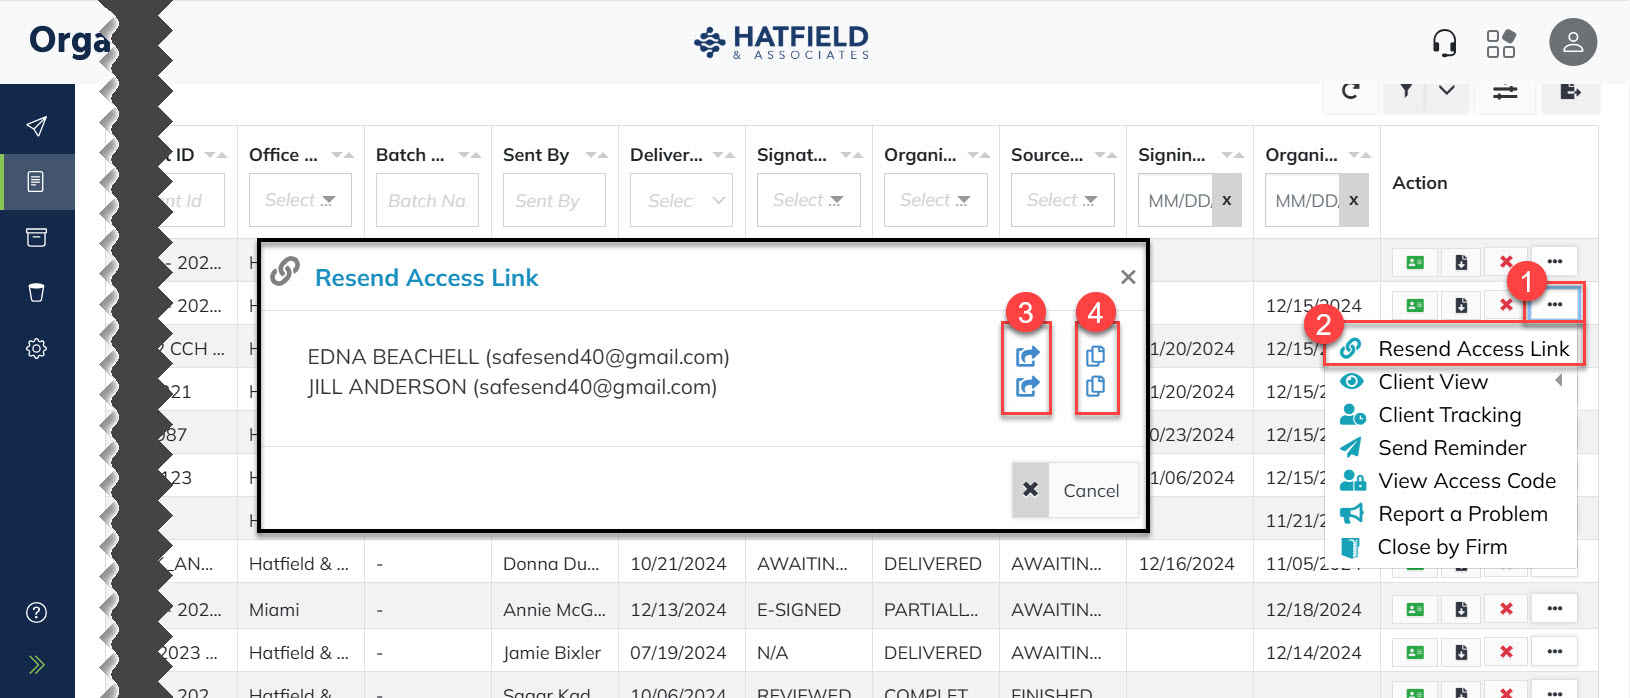Open the user profile avatar
Viewport: 1630px width, 698px height.
1572,43
